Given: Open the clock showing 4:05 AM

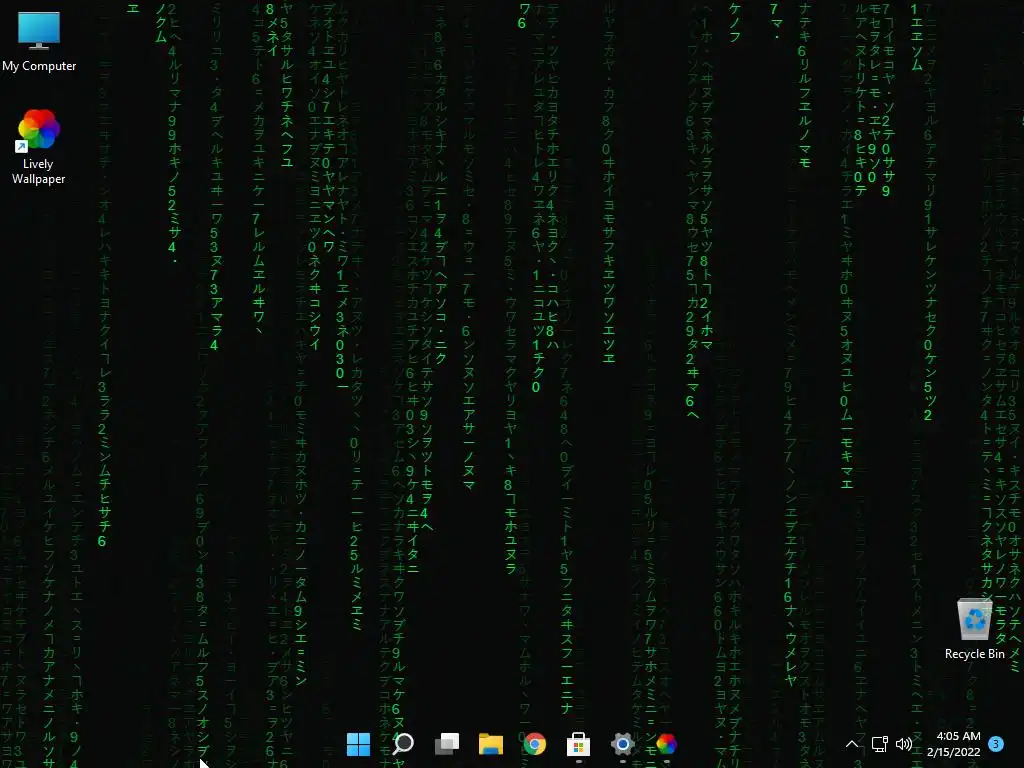Looking at the screenshot, I should tap(953, 744).
